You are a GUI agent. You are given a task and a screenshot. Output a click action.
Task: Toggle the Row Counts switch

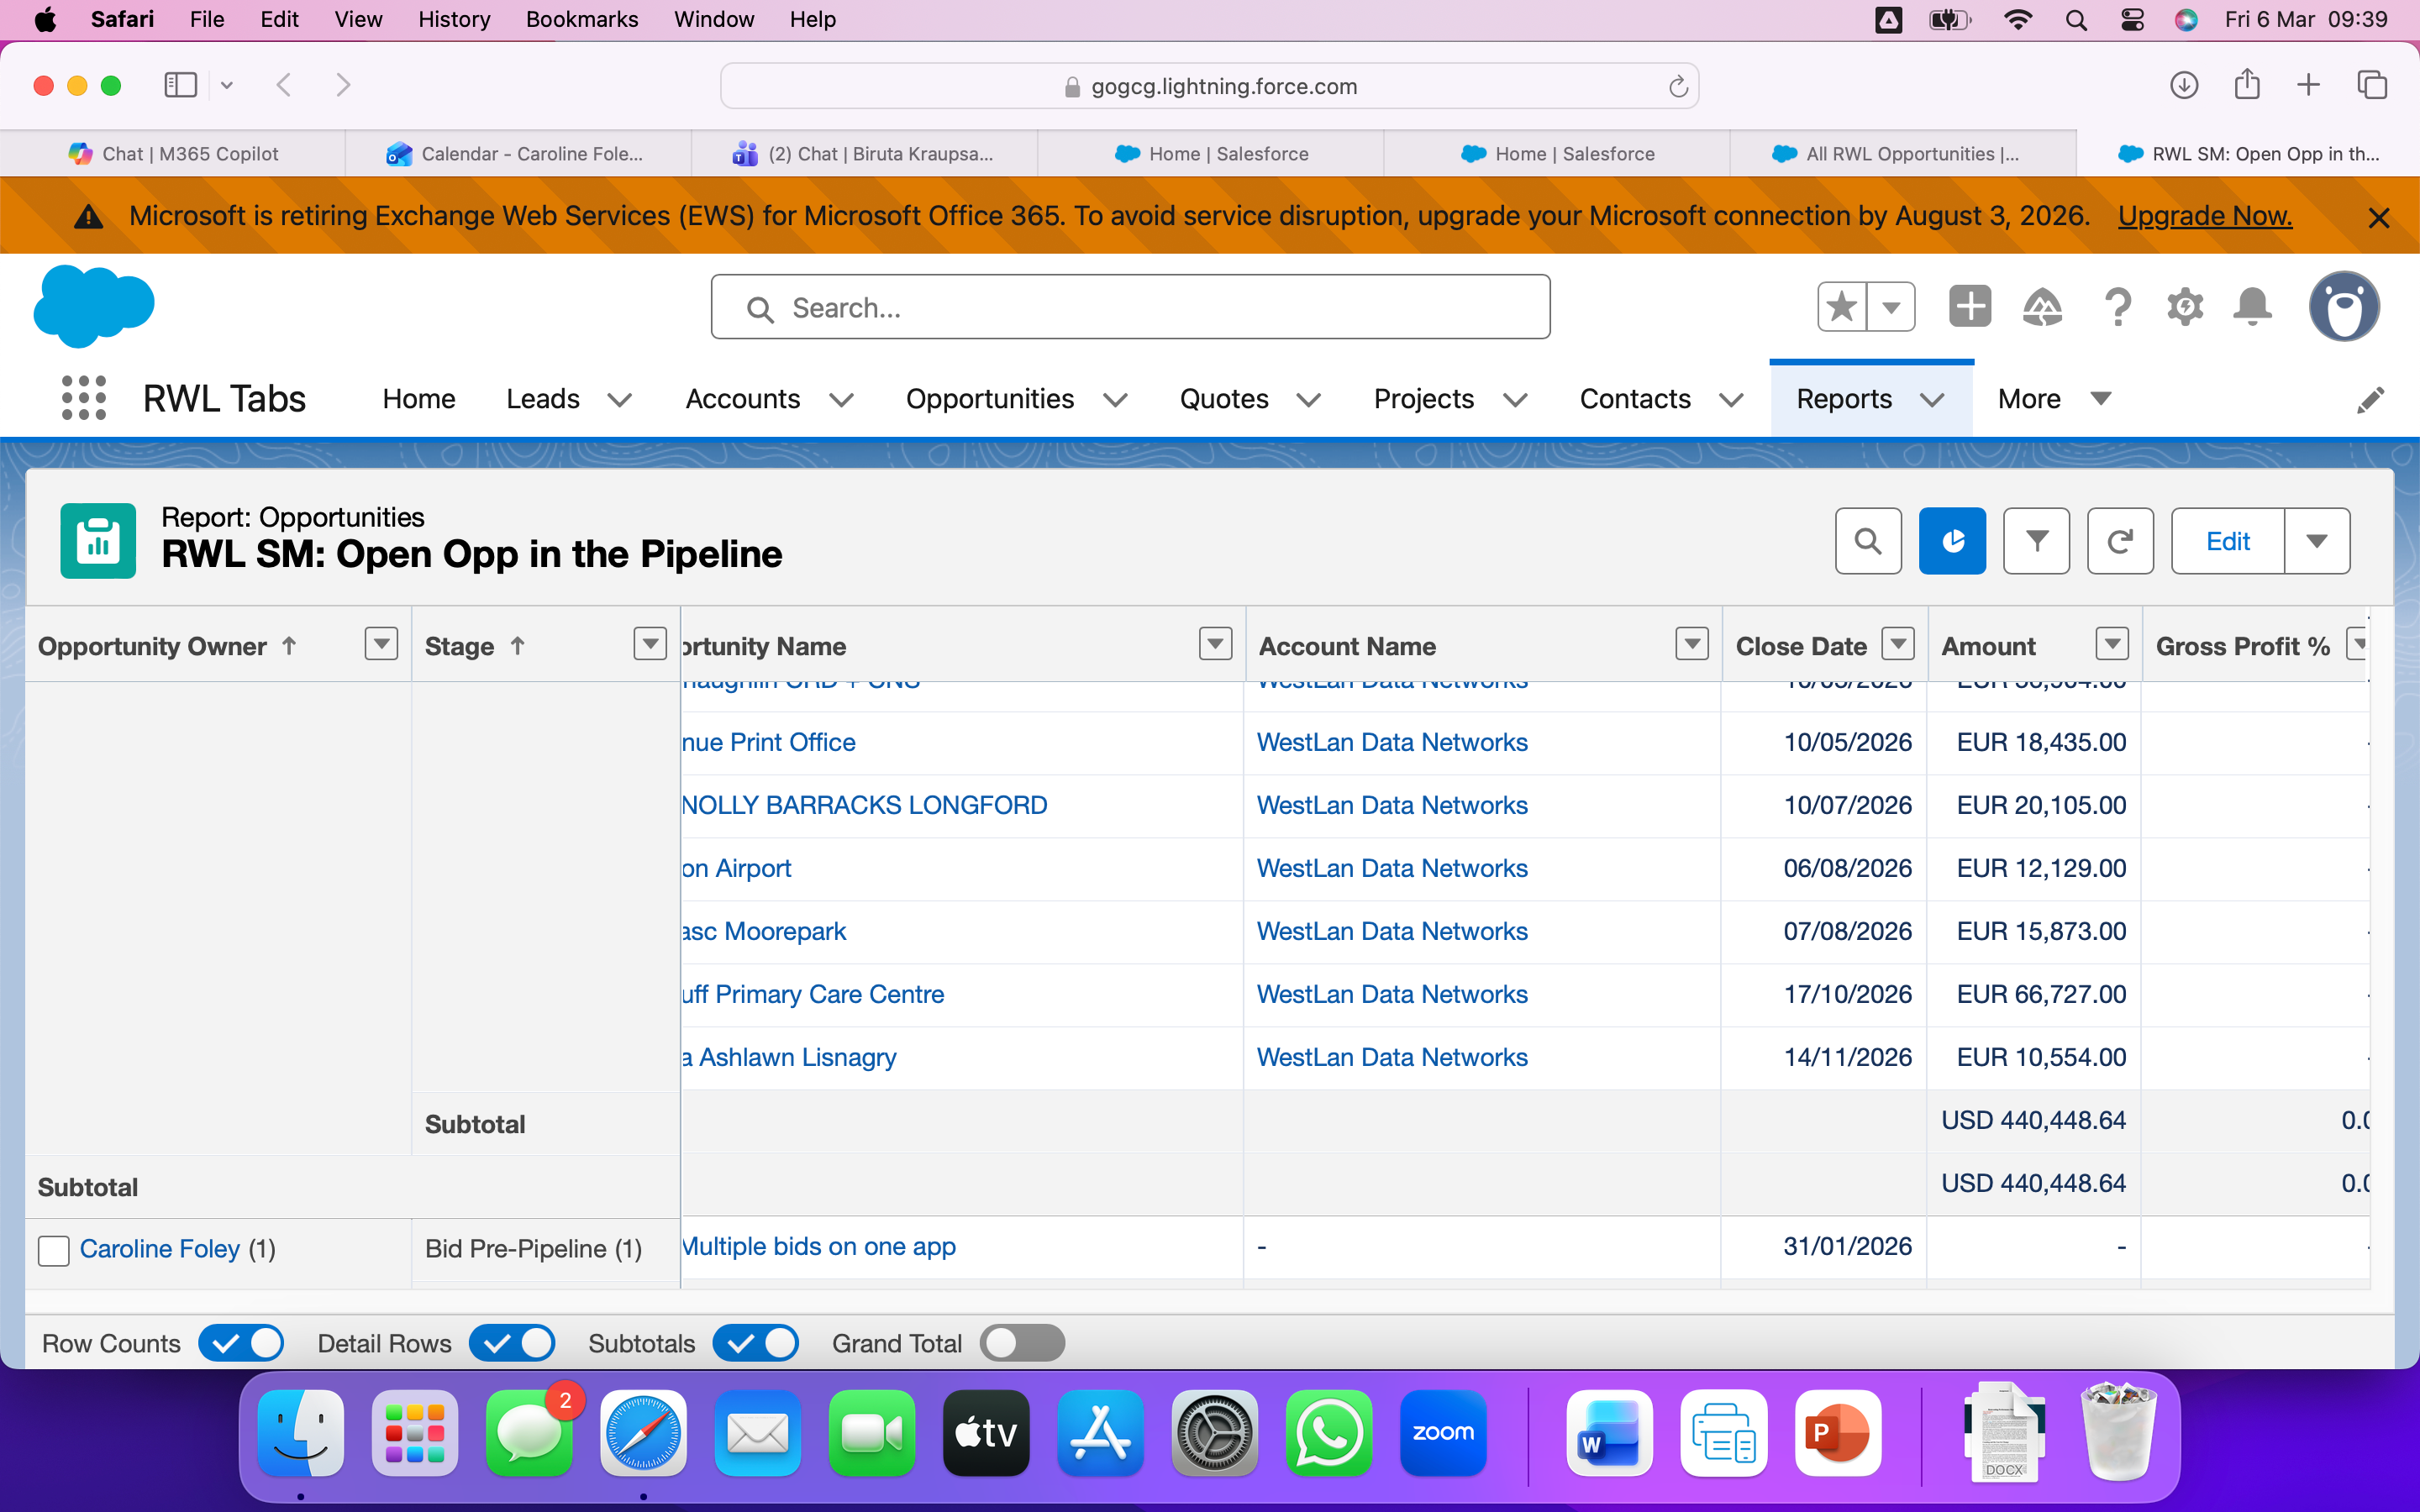click(241, 1343)
